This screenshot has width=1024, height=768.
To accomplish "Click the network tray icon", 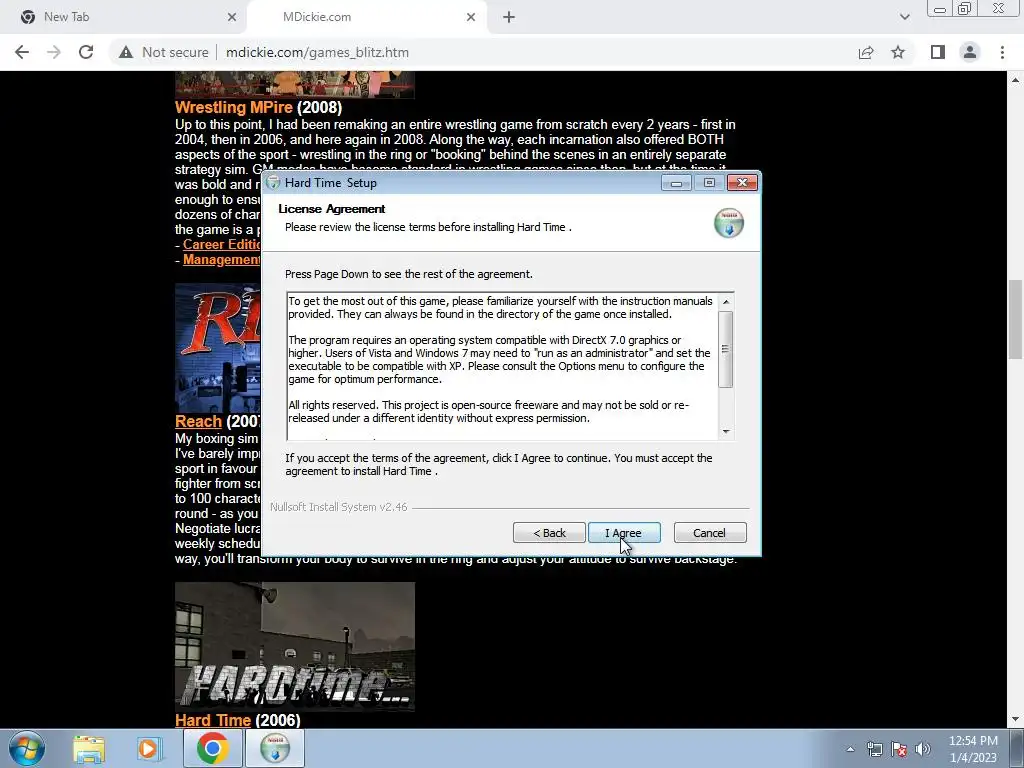I will point(874,749).
